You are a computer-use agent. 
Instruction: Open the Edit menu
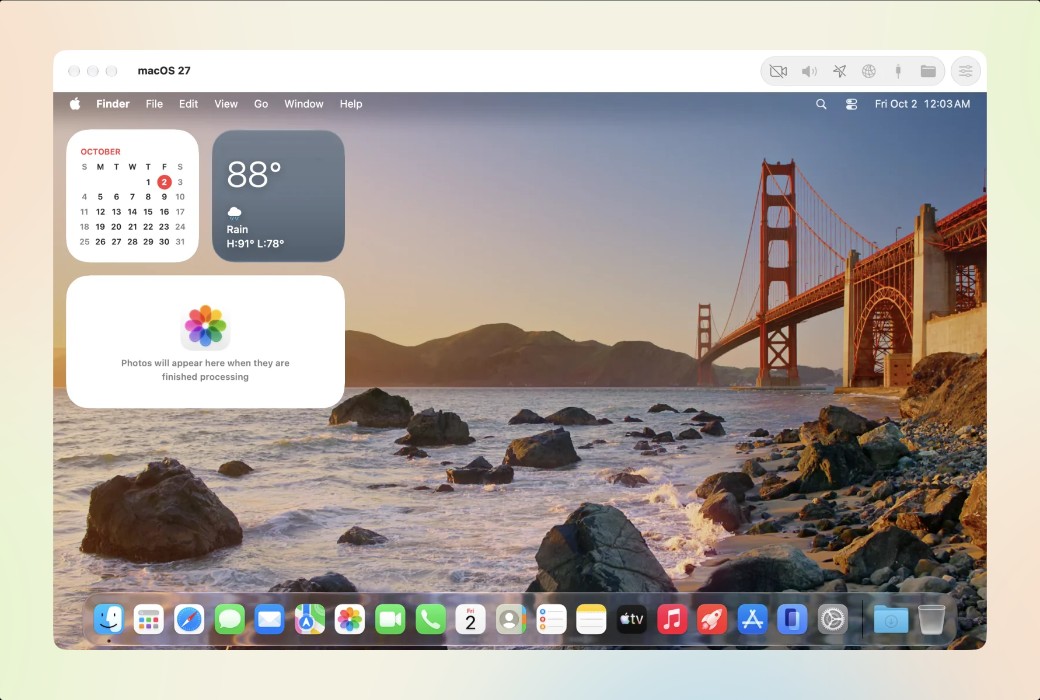pyautogui.click(x=188, y=104)
